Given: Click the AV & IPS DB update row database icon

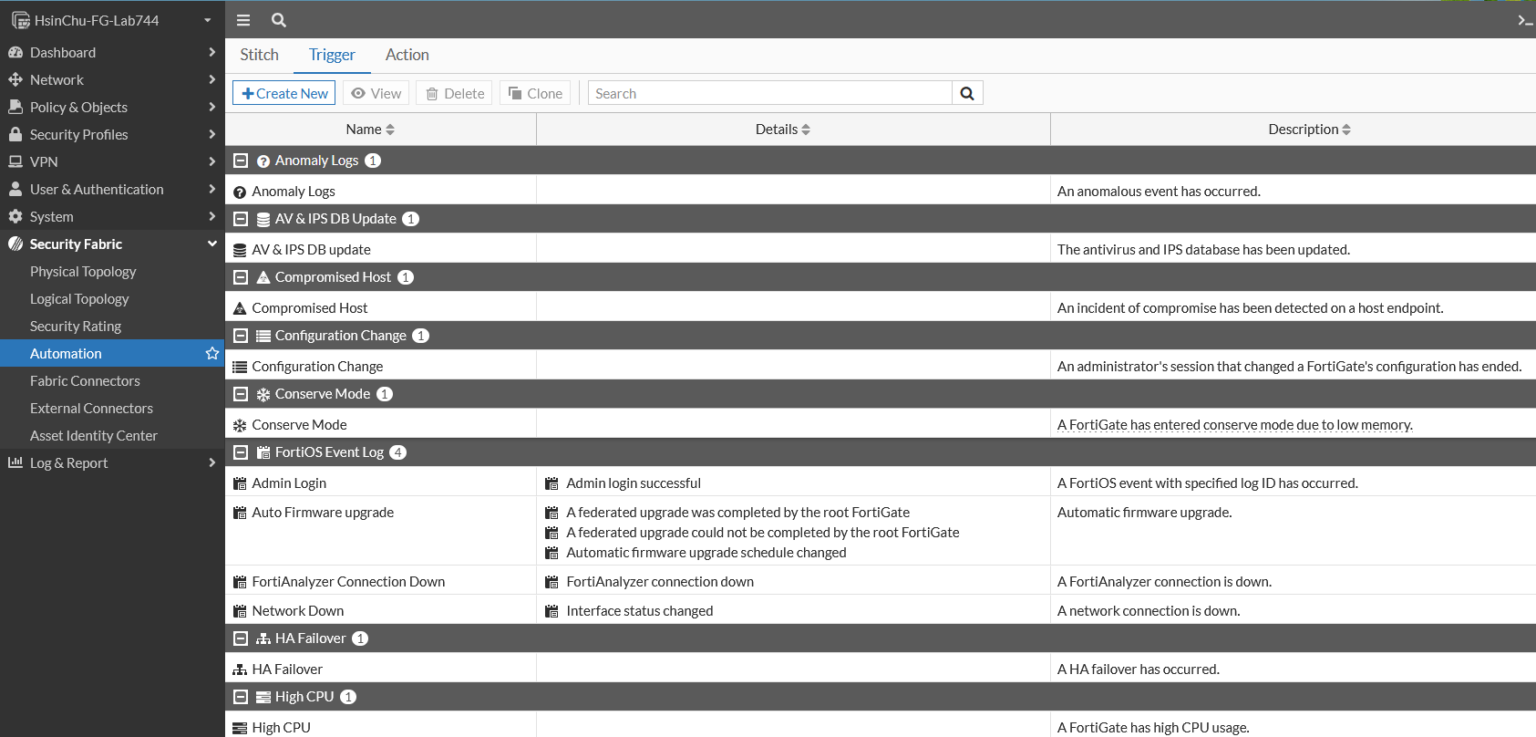Looking at the screenshot, I should (239, 250).
